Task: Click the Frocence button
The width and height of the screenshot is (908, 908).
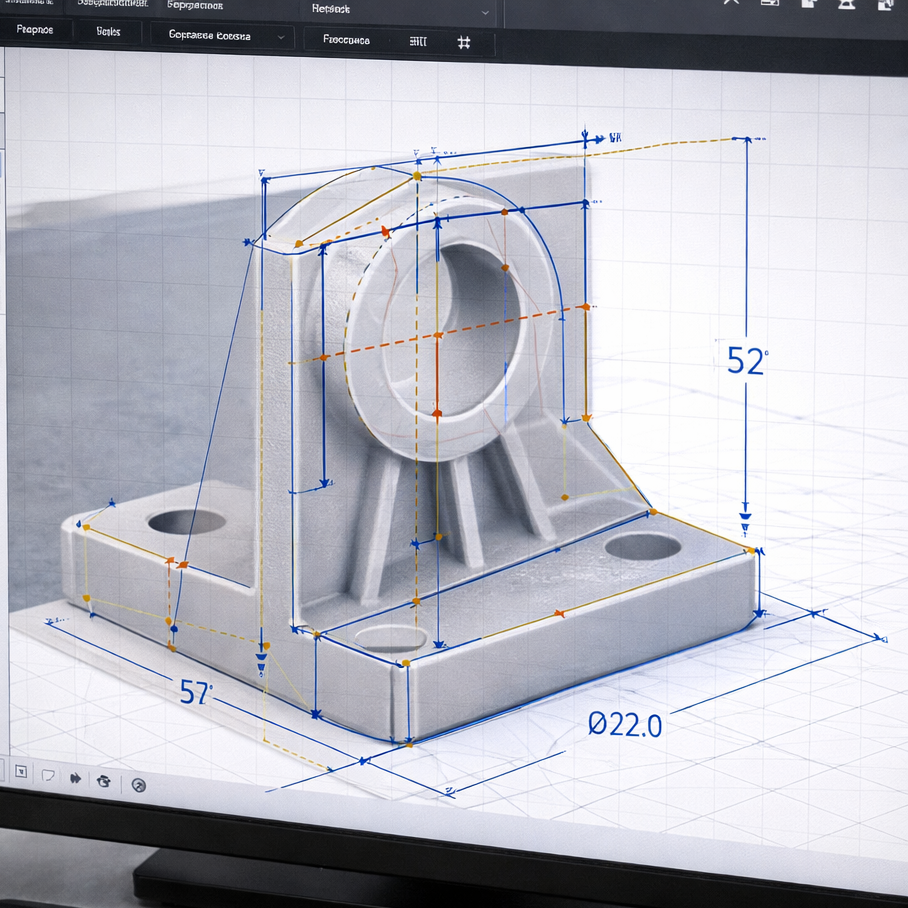Action: pos(346,40)
